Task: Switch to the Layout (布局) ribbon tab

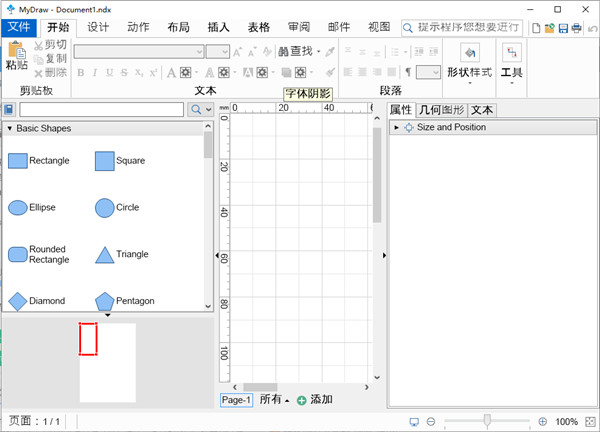Action: tap(178, 27)
